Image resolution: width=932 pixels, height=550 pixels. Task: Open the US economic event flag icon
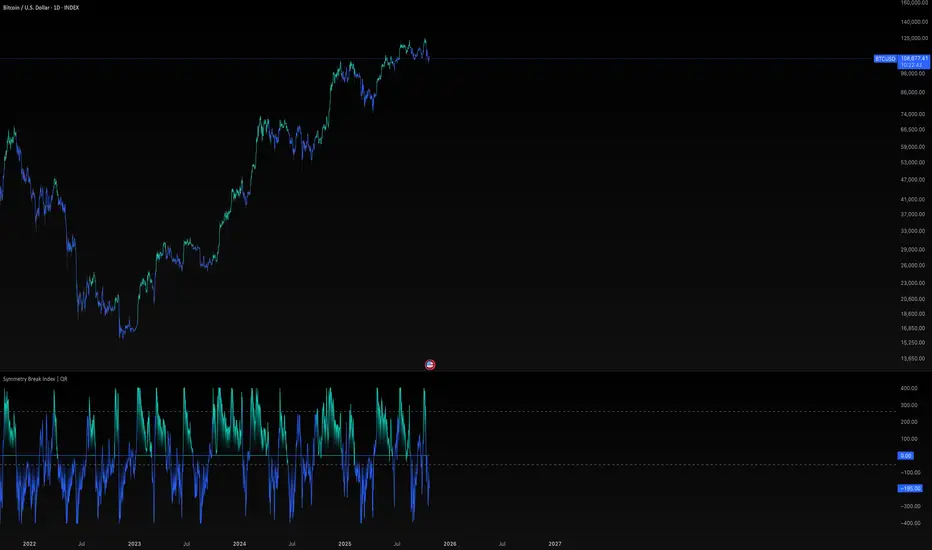(430, 364)
